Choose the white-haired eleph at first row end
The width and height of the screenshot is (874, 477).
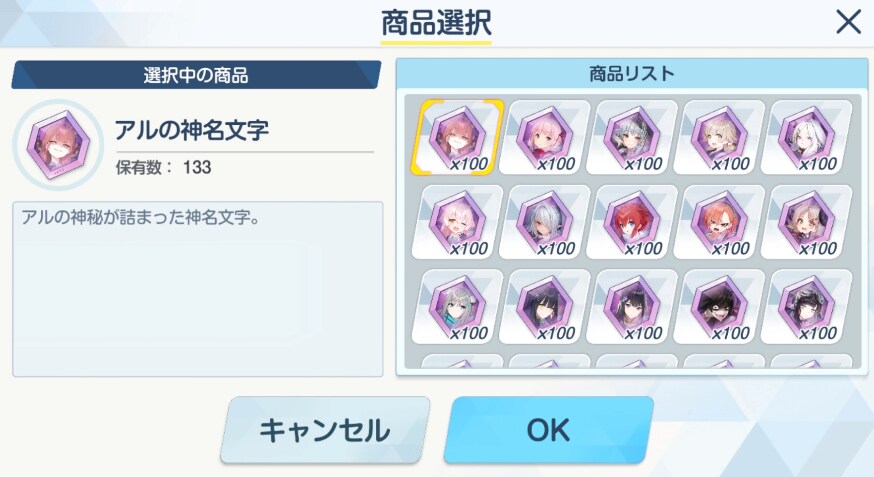click(x=807, y=137)
